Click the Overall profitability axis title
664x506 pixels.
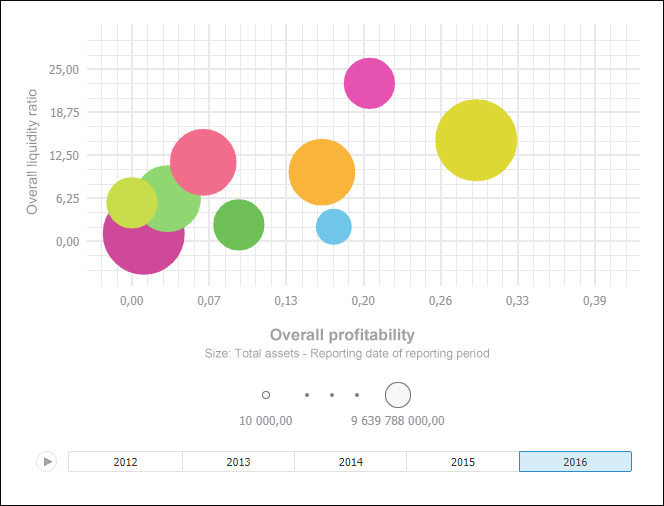342,334
